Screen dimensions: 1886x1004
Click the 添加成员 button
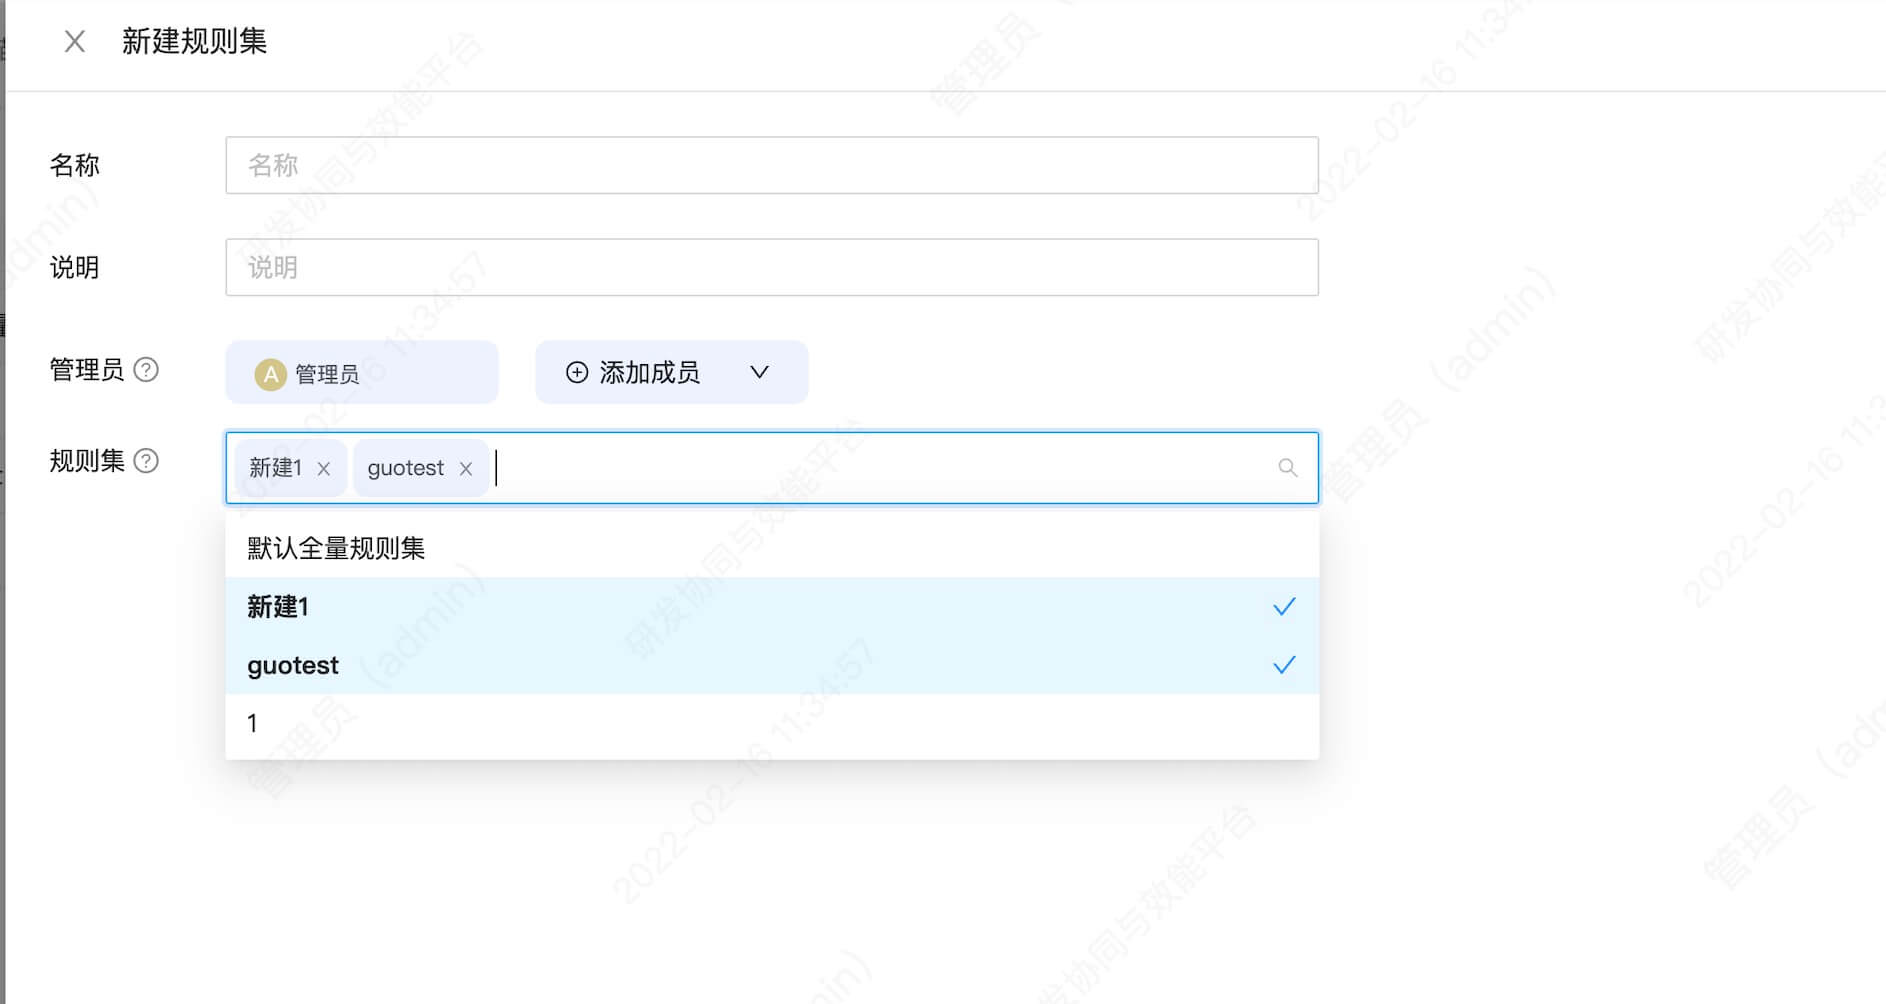click(650, 373)
